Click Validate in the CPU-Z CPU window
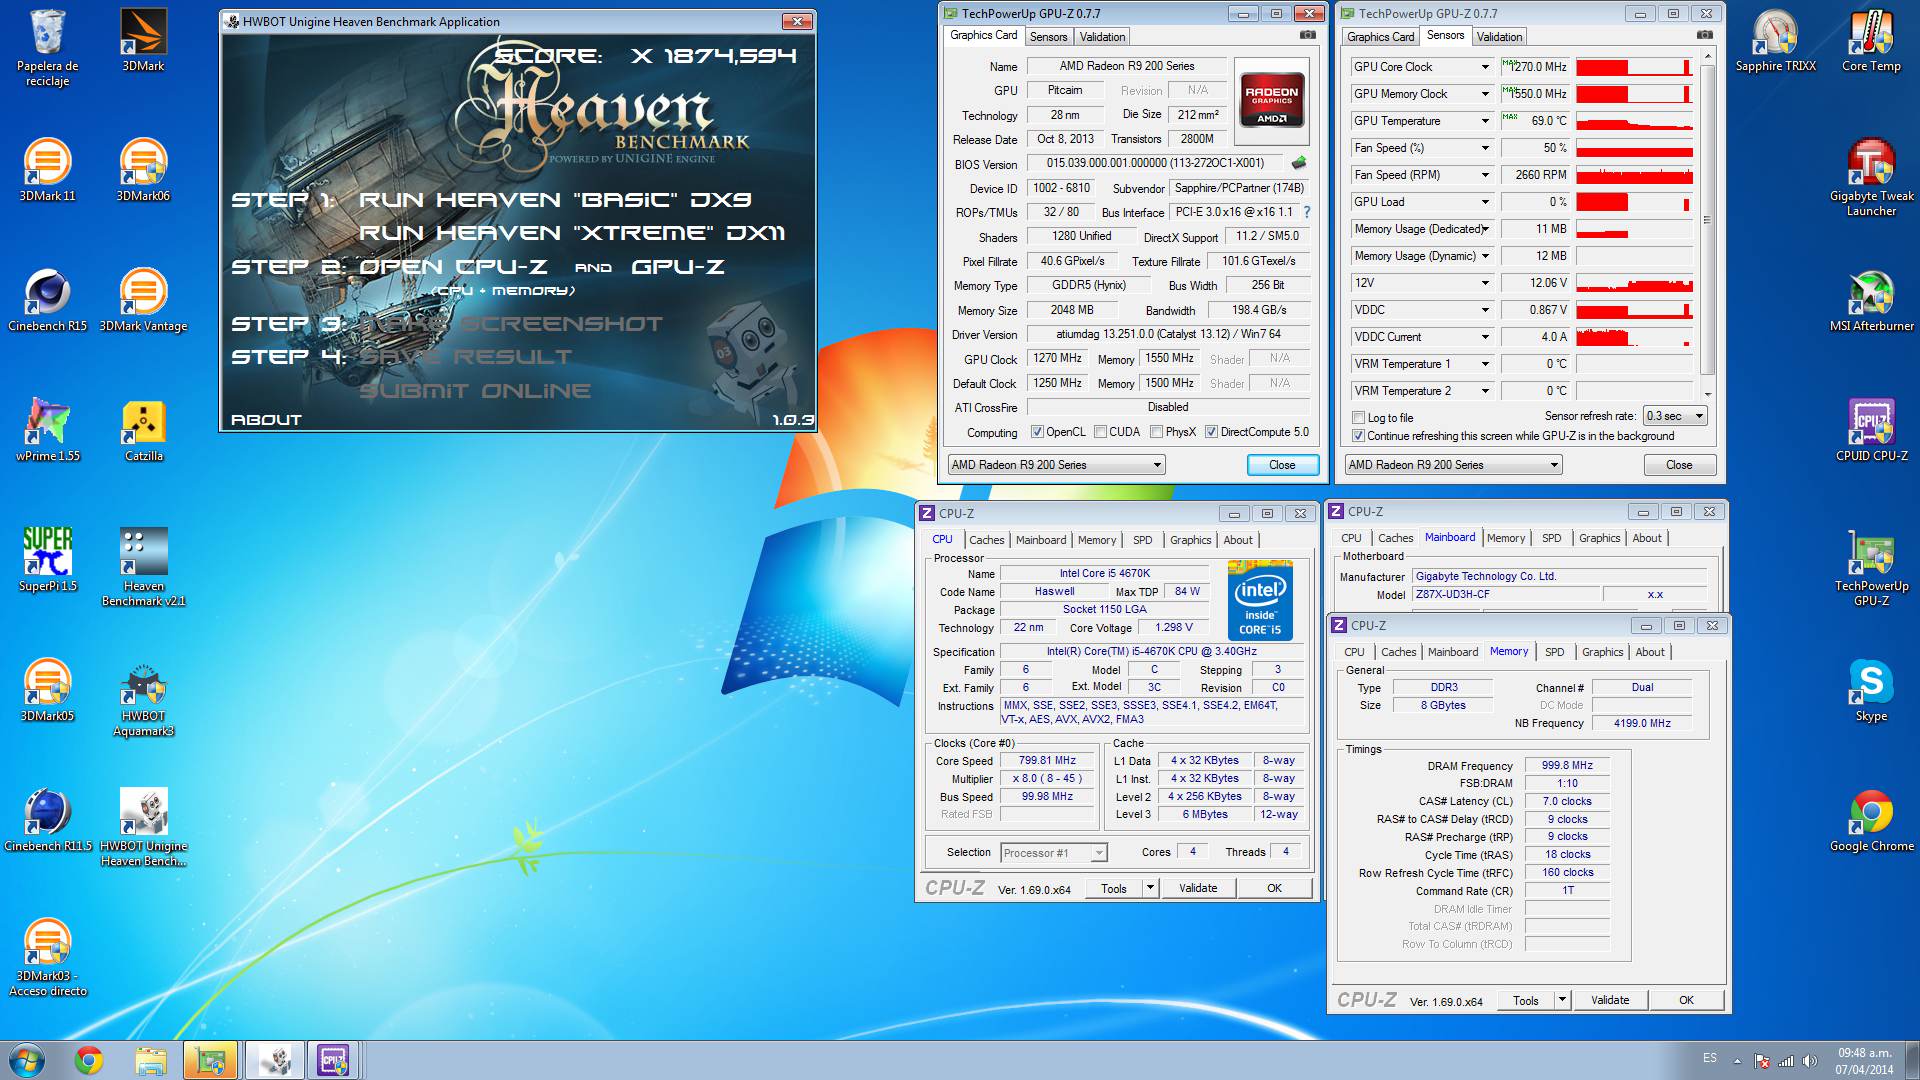Image resolution: width=1920 pixels, height=1080 pixels. click(x=1198, y=888)
